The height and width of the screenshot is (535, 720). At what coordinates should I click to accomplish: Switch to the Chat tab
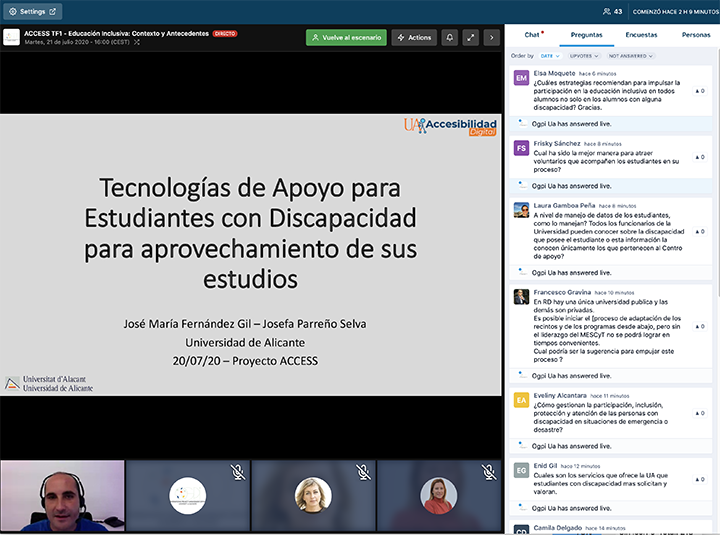pyautogui.click(x=532, y=35)
